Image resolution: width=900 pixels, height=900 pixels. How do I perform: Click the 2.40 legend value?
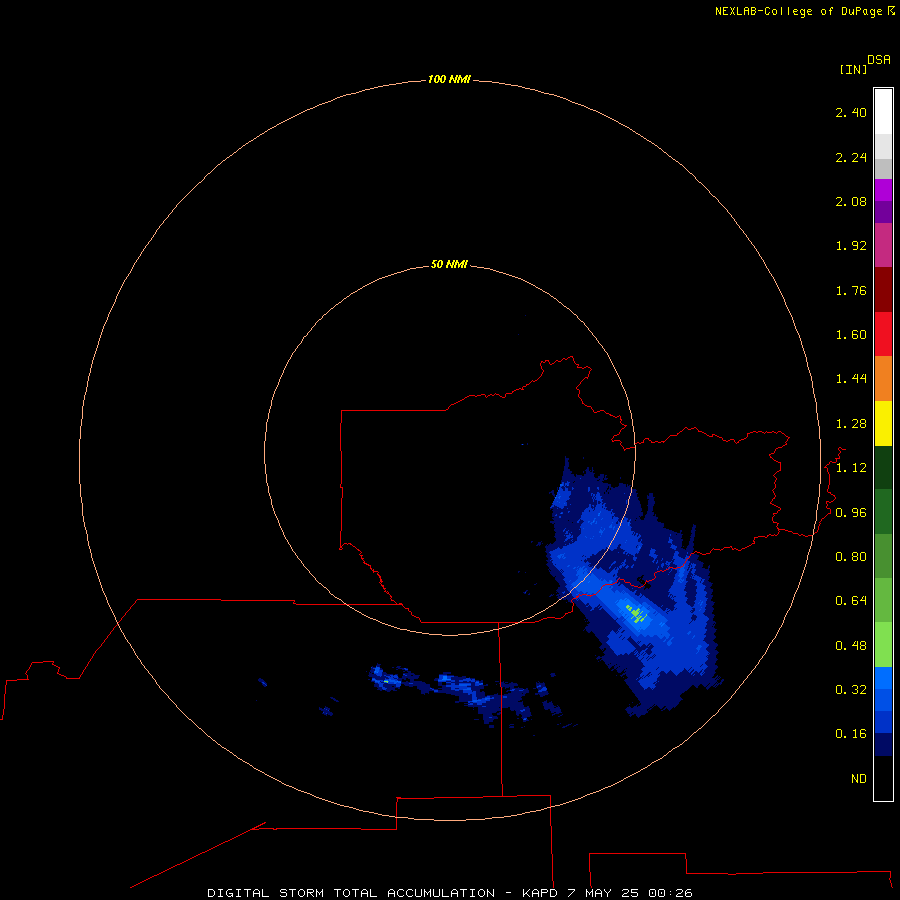(x=851, y=112)
